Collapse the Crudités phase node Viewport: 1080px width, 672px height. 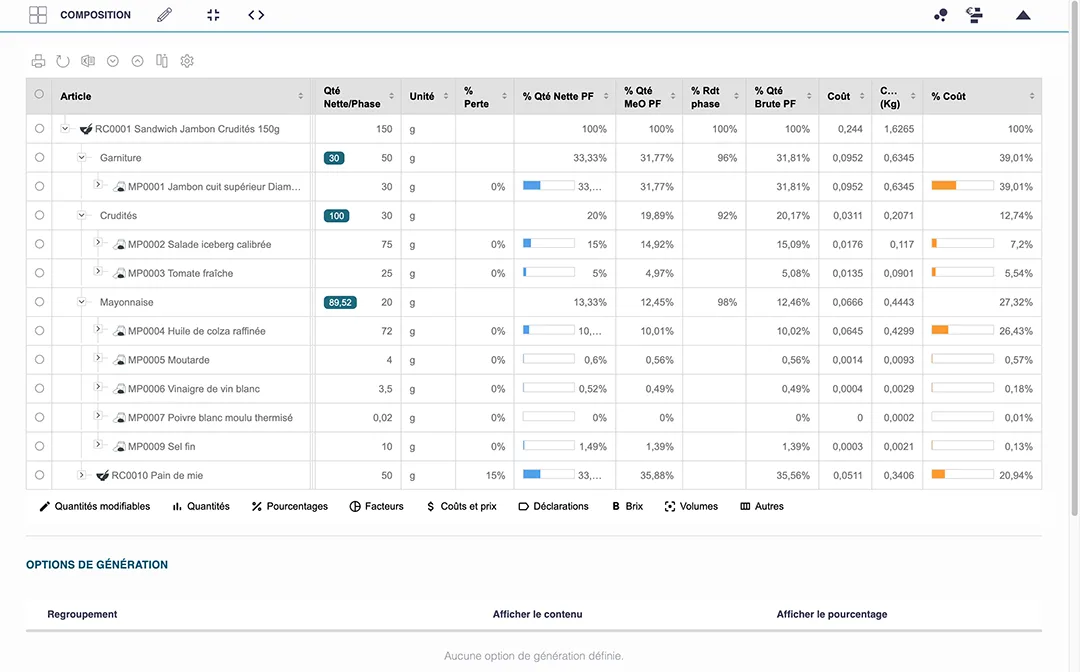pos(81,215)
